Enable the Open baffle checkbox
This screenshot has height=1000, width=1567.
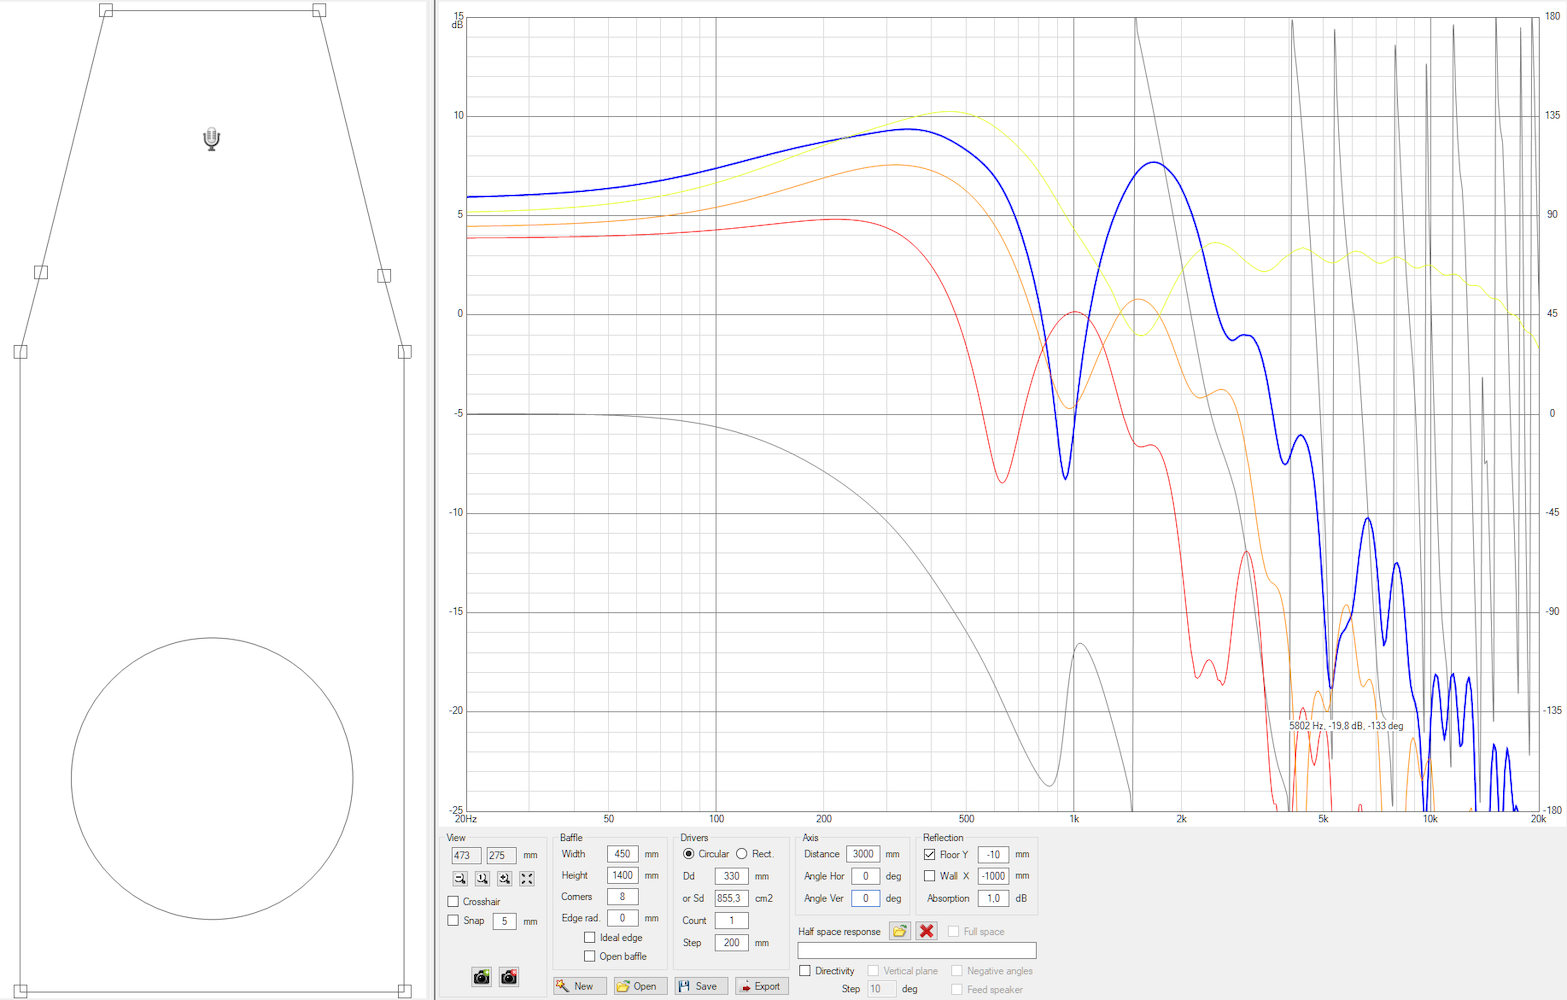tap(590, 957)
